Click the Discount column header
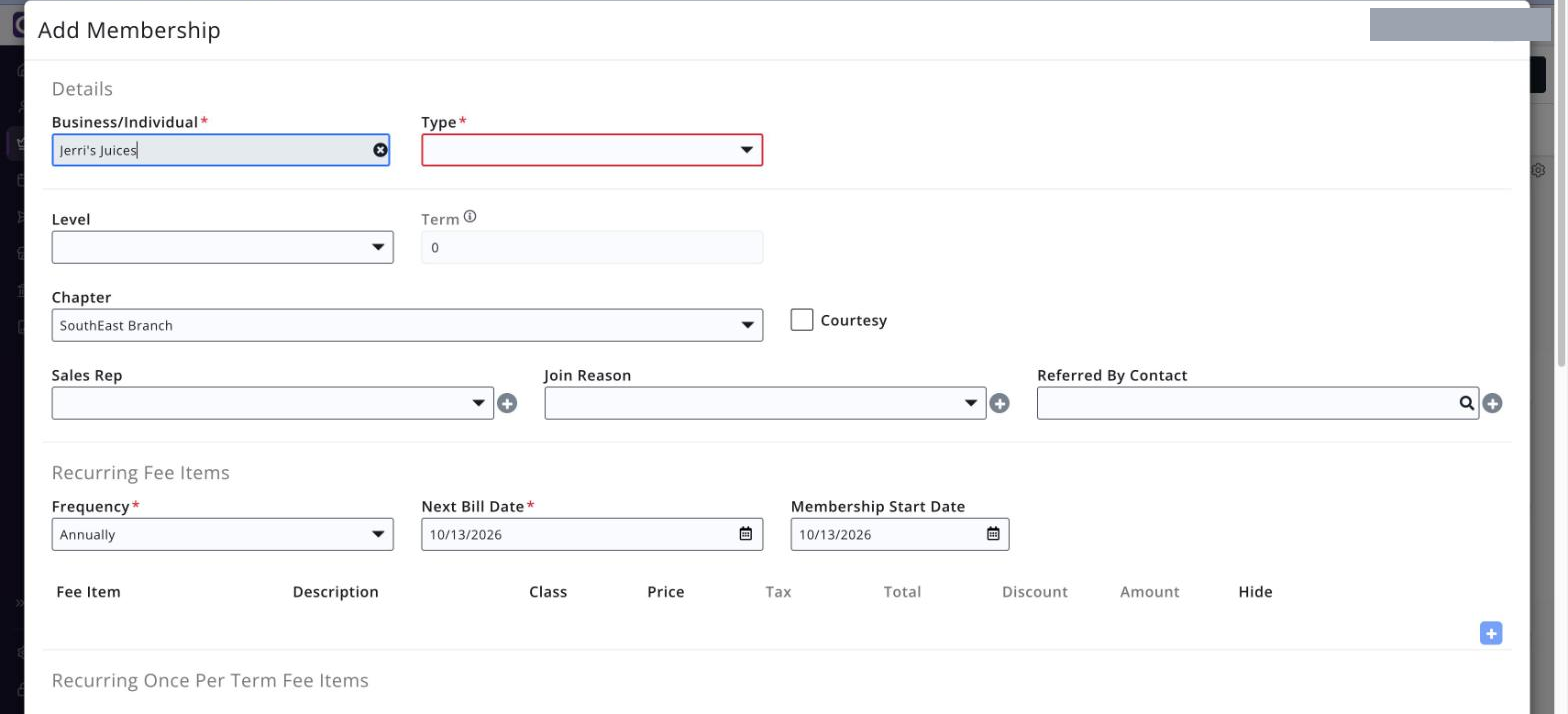This screenshot has width=1568, height=714. tap(1035, 592)
